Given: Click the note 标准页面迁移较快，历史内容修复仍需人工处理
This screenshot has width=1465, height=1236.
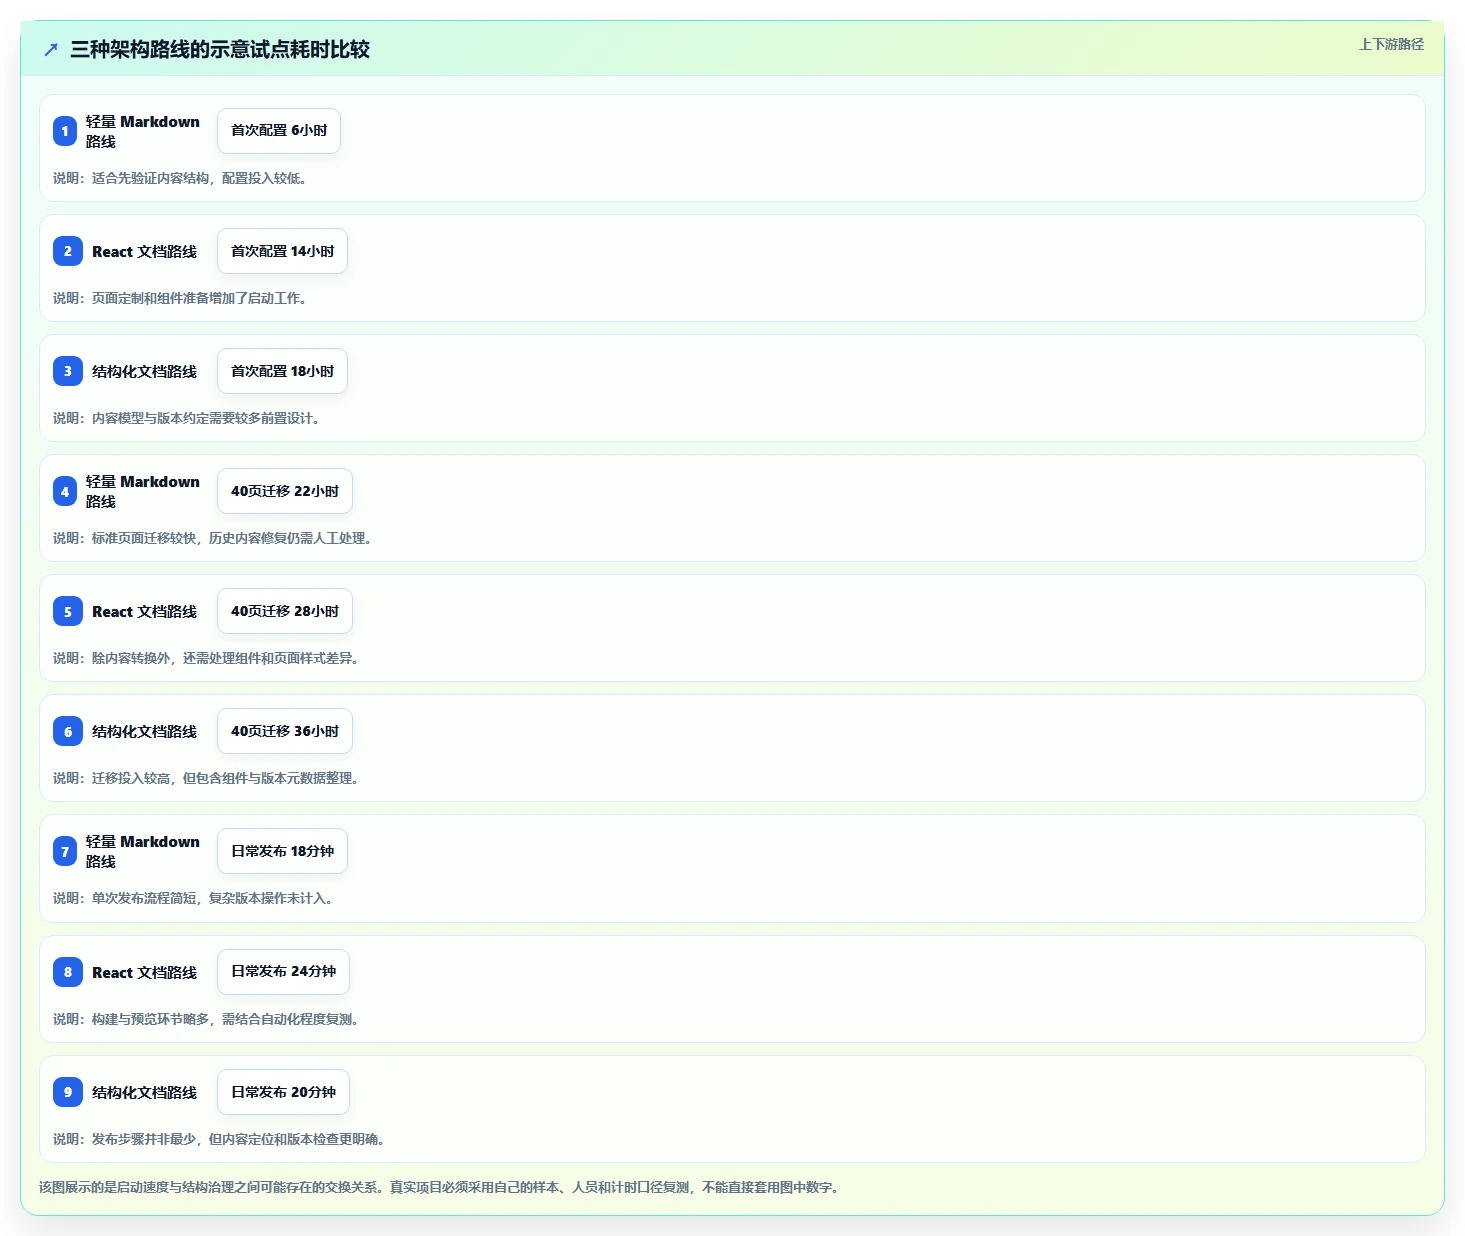Looking at the screenshot, I should click(x=213, y=538).
